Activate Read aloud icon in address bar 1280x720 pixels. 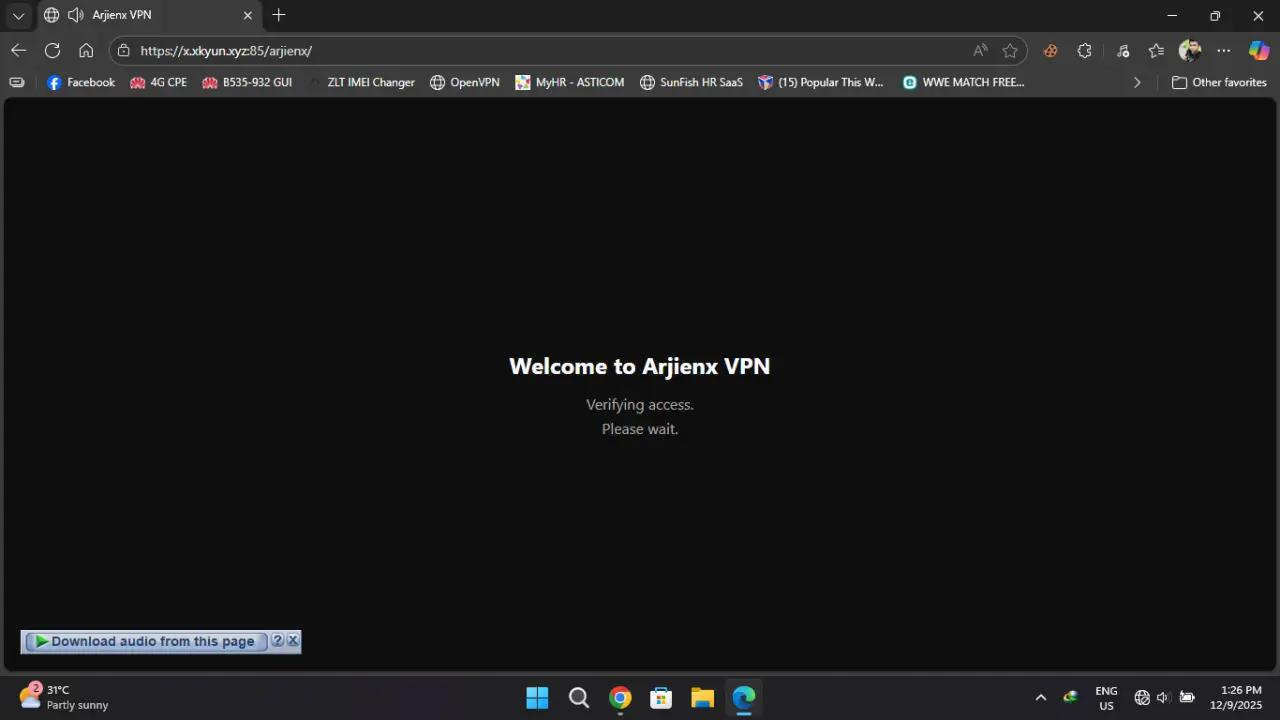[x=980, y=50]
